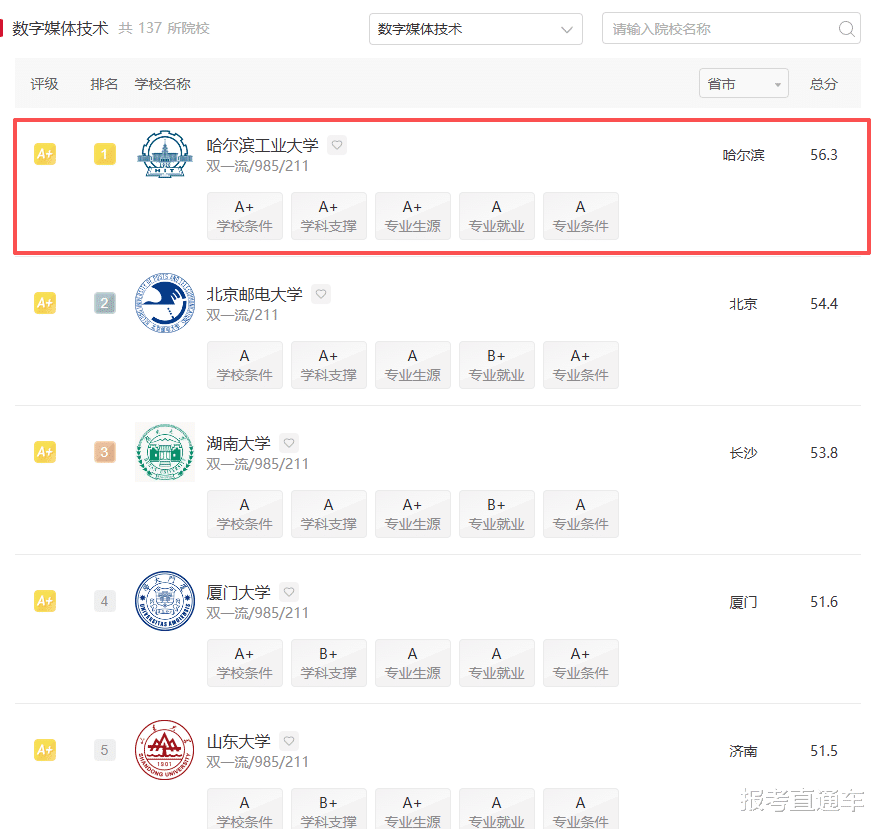Click 厦门大学 A+ 学校条件 tile
Image resolution: width=877 pixels, height=829 pixels.
(x=245, y=663)
